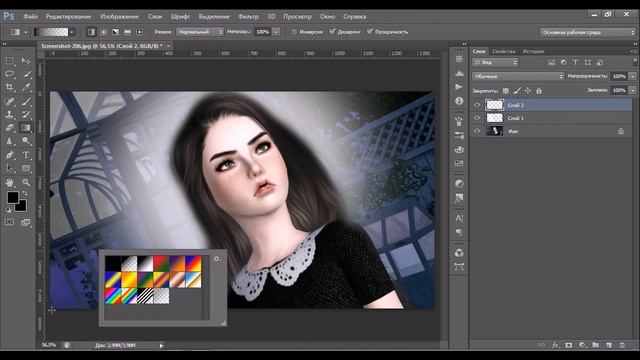Lock image pixels with brush lock icon
Image resolution: width=640 pixels, height=360 pixels.
(x=517, y=91)
